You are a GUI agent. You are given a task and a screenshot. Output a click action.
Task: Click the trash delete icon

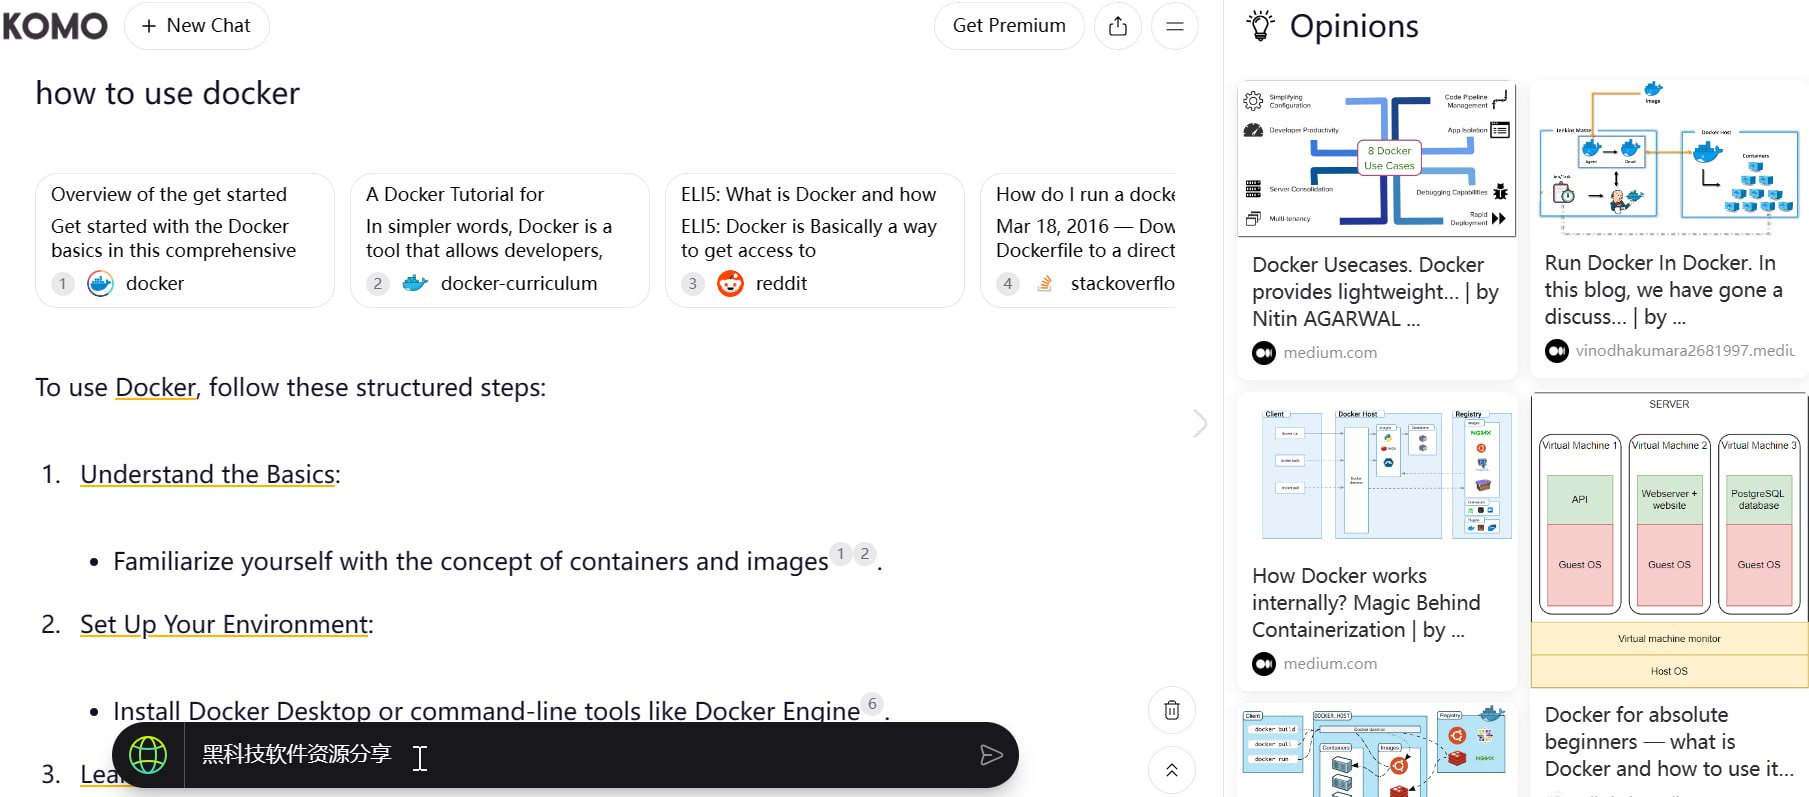click(1172, 710)
